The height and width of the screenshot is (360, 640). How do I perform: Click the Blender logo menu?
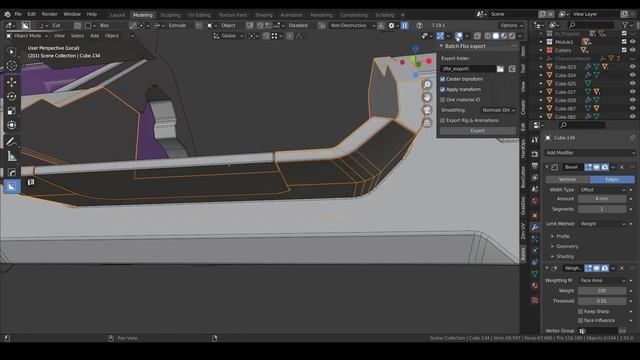click(7, 14)
